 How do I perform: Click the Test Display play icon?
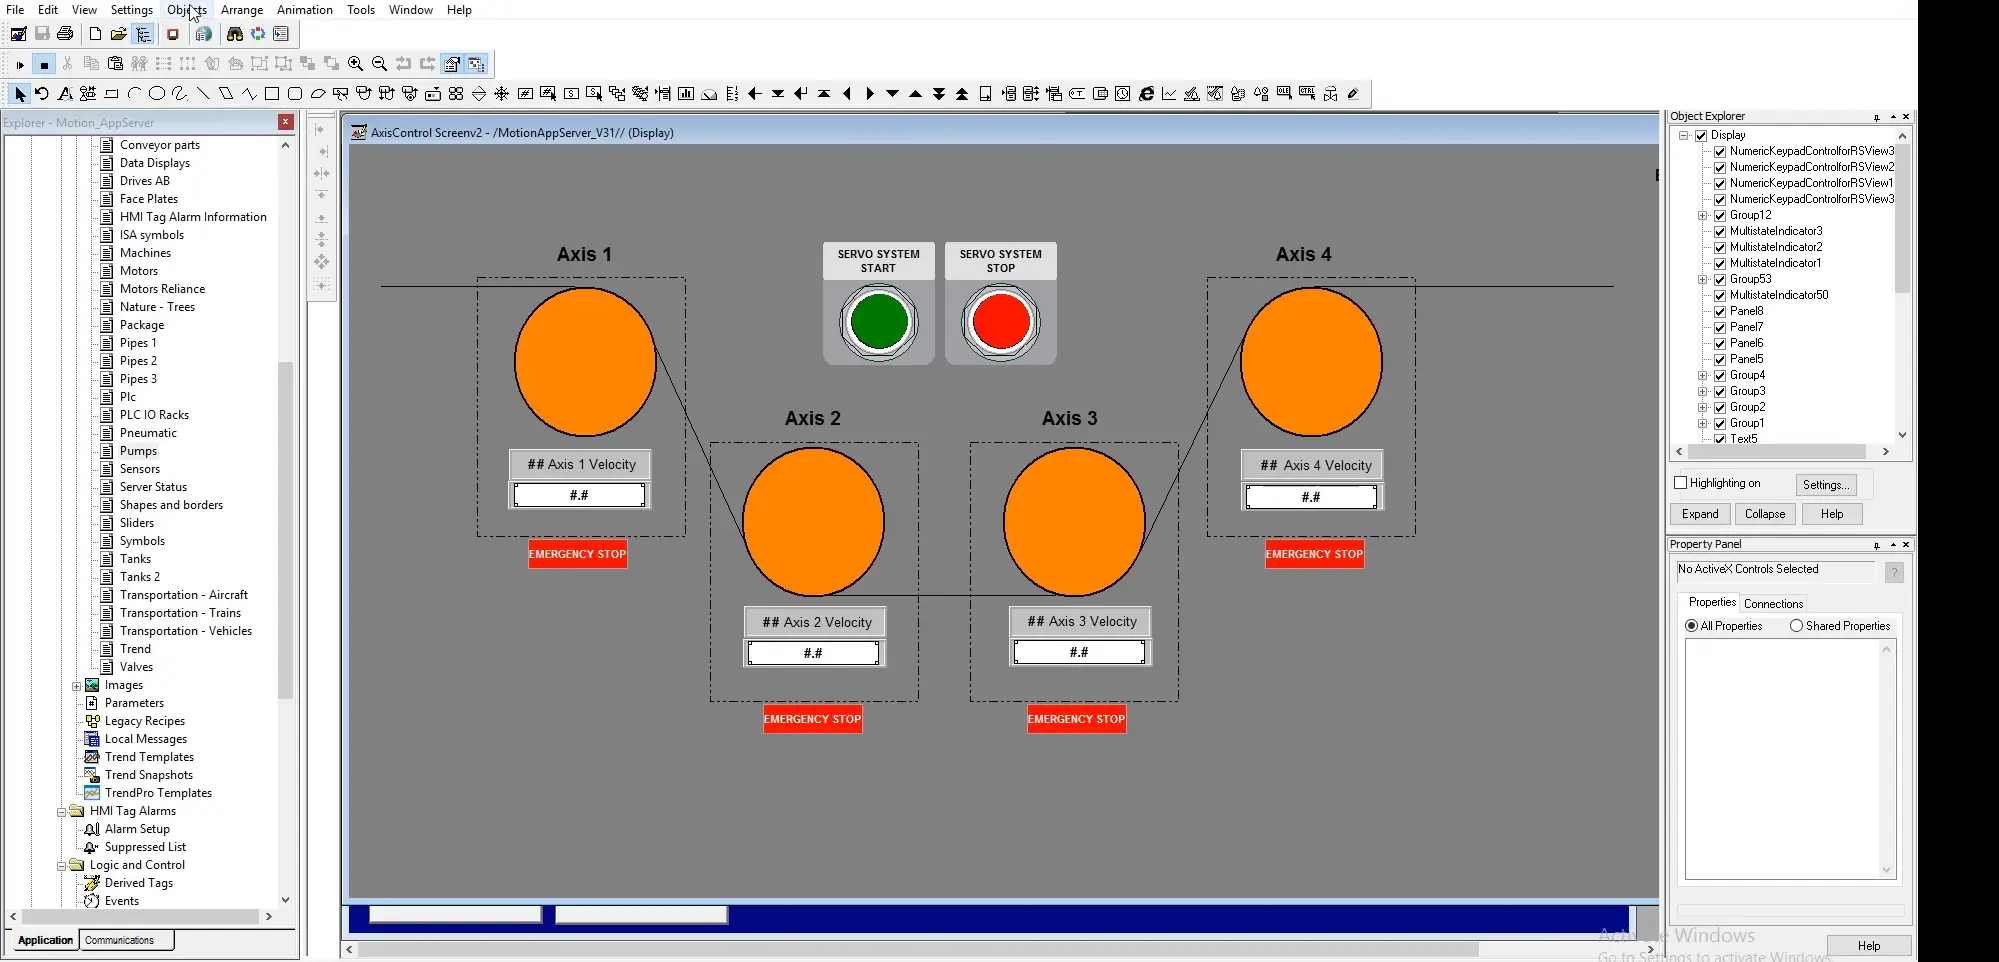click(x=20, y=65)
